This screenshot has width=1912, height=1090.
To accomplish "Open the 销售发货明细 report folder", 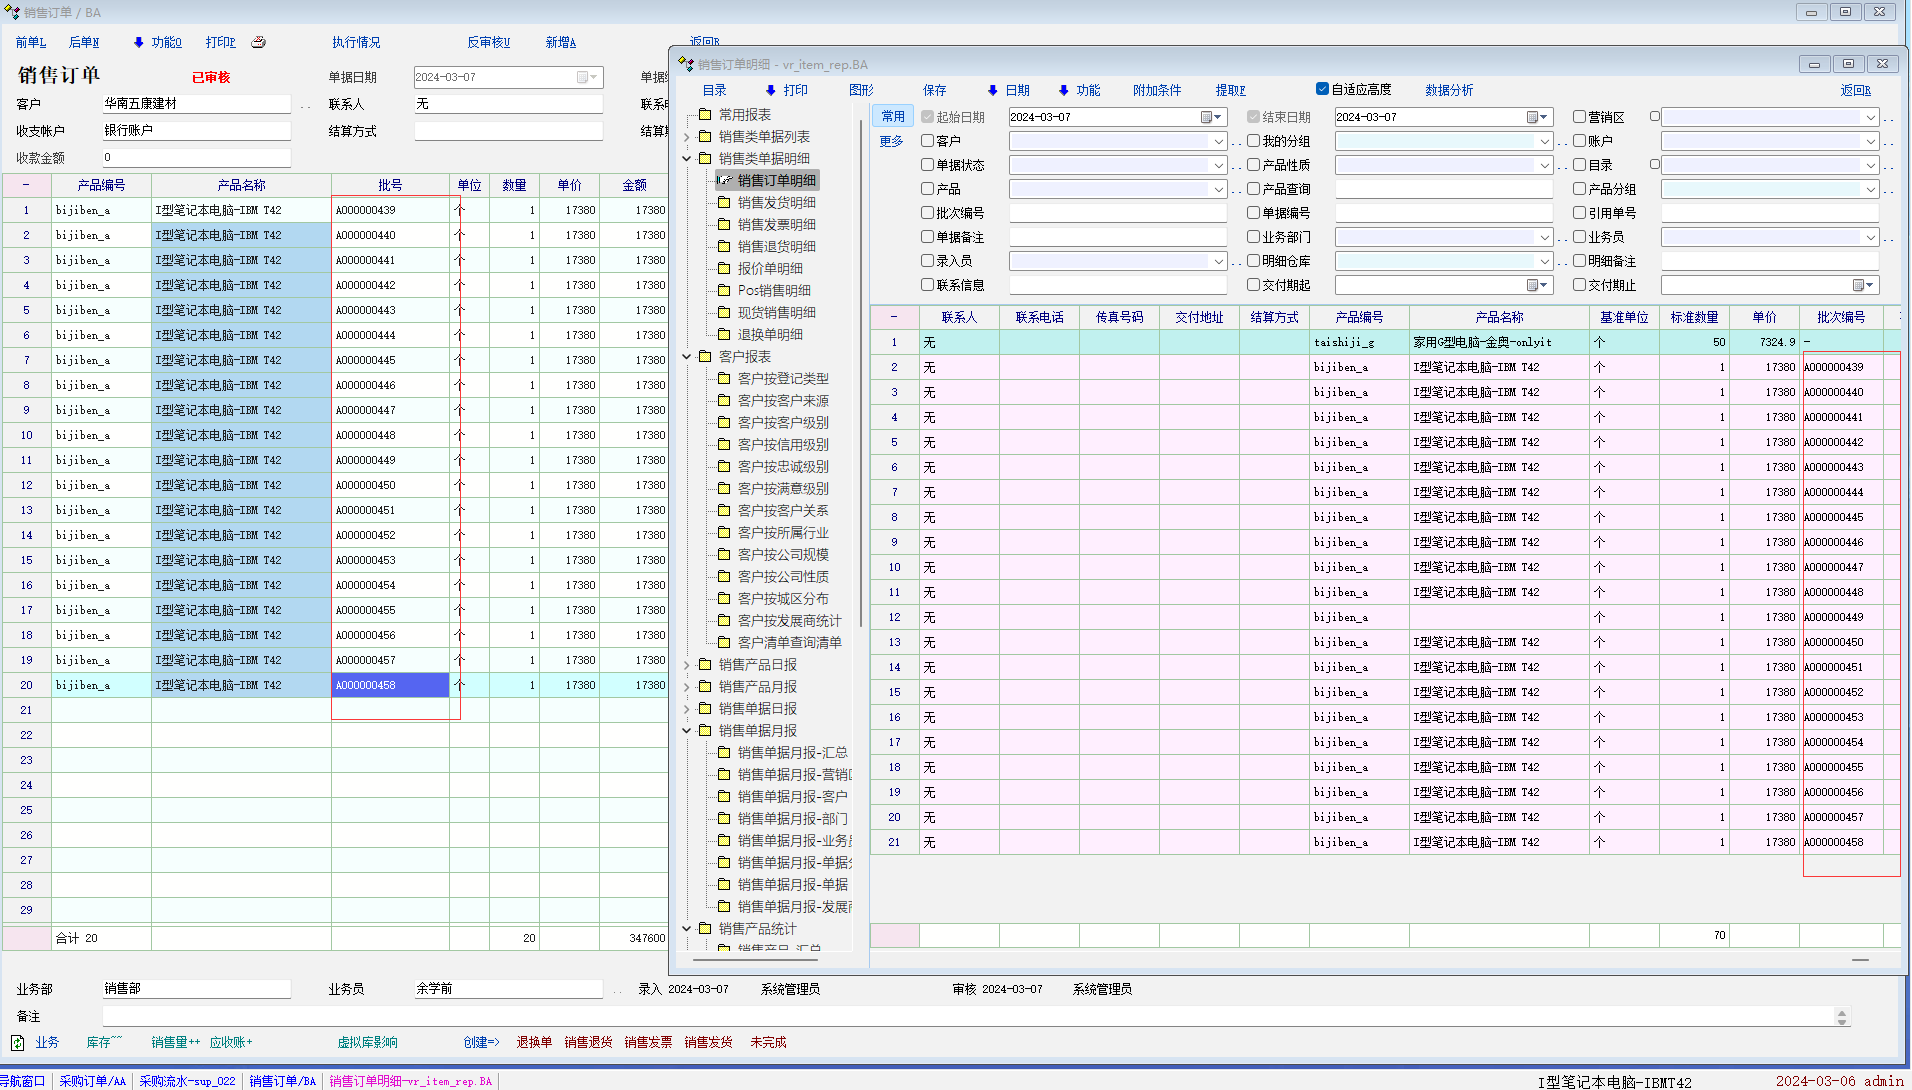I will click(x=776, y=203).
